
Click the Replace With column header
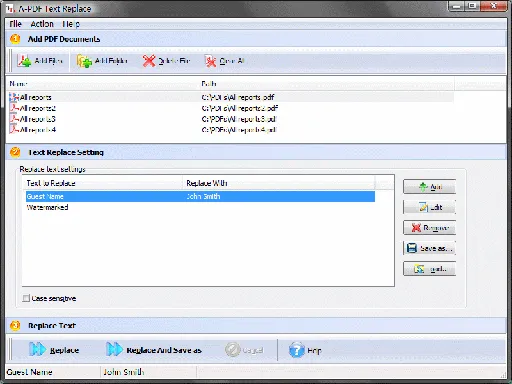tap(279, 183)
